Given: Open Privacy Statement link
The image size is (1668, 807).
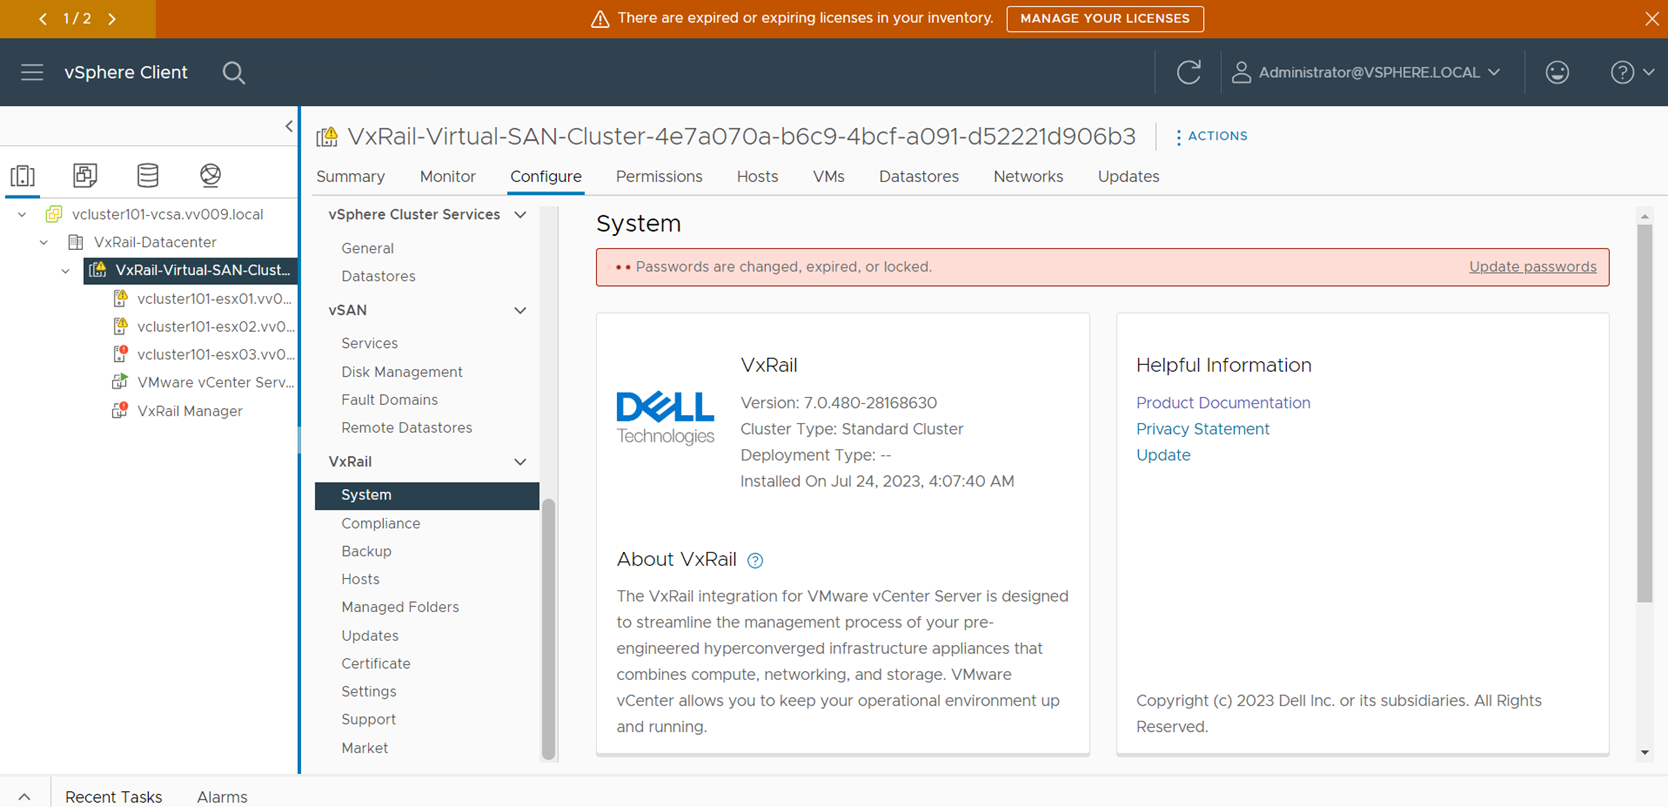Looking at the screenshot, I should (x=1202, y=428).
